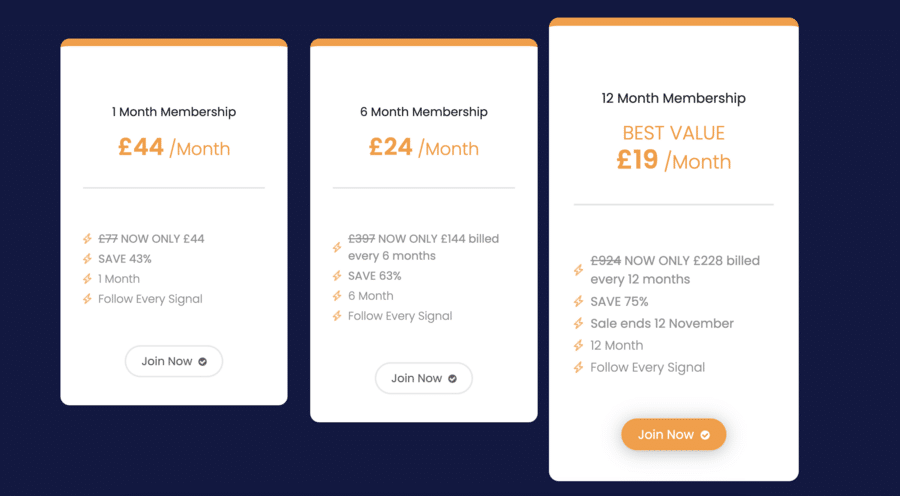Click lightning bolt beside the "12 Month" feature

point(579,346)
